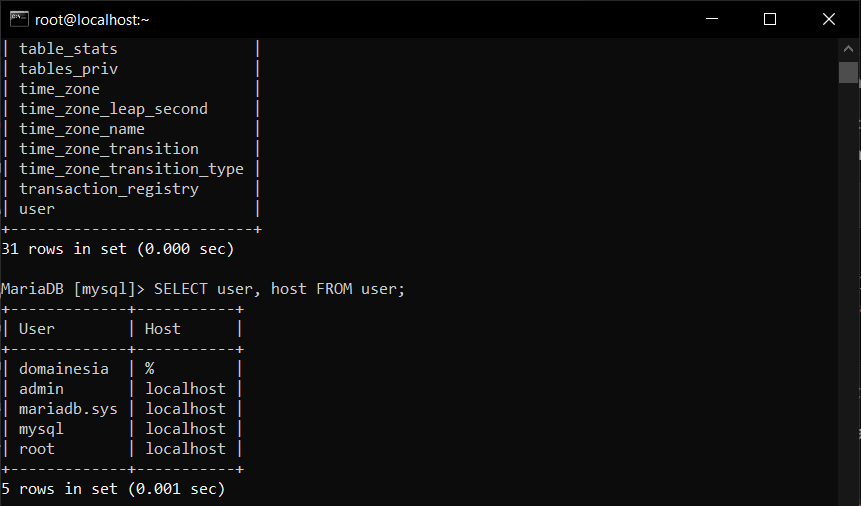Click the time_zone_leap_second table name
861x506 pixels.
coord(113,109)
